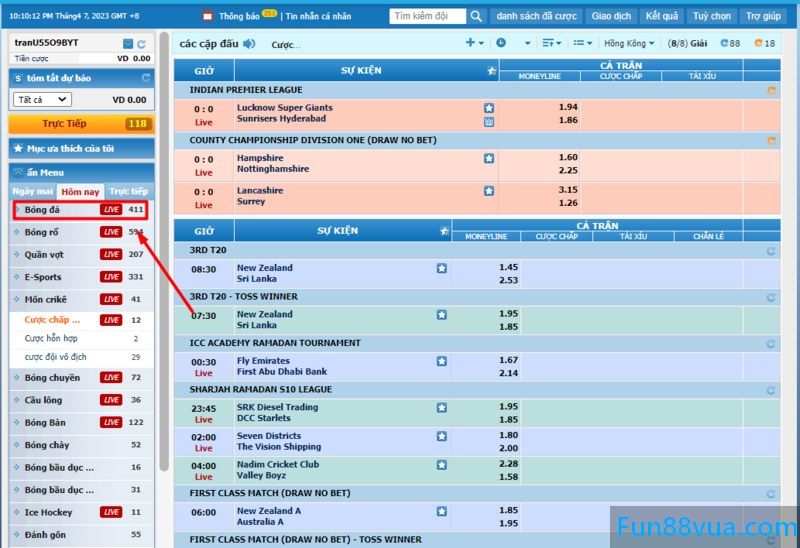Favorite Nadim Cricket Club vs Valley Boyz
Image resolution: width=800 pixels, height=548 pixels.
pyautogui.click(x=442, y=464)
